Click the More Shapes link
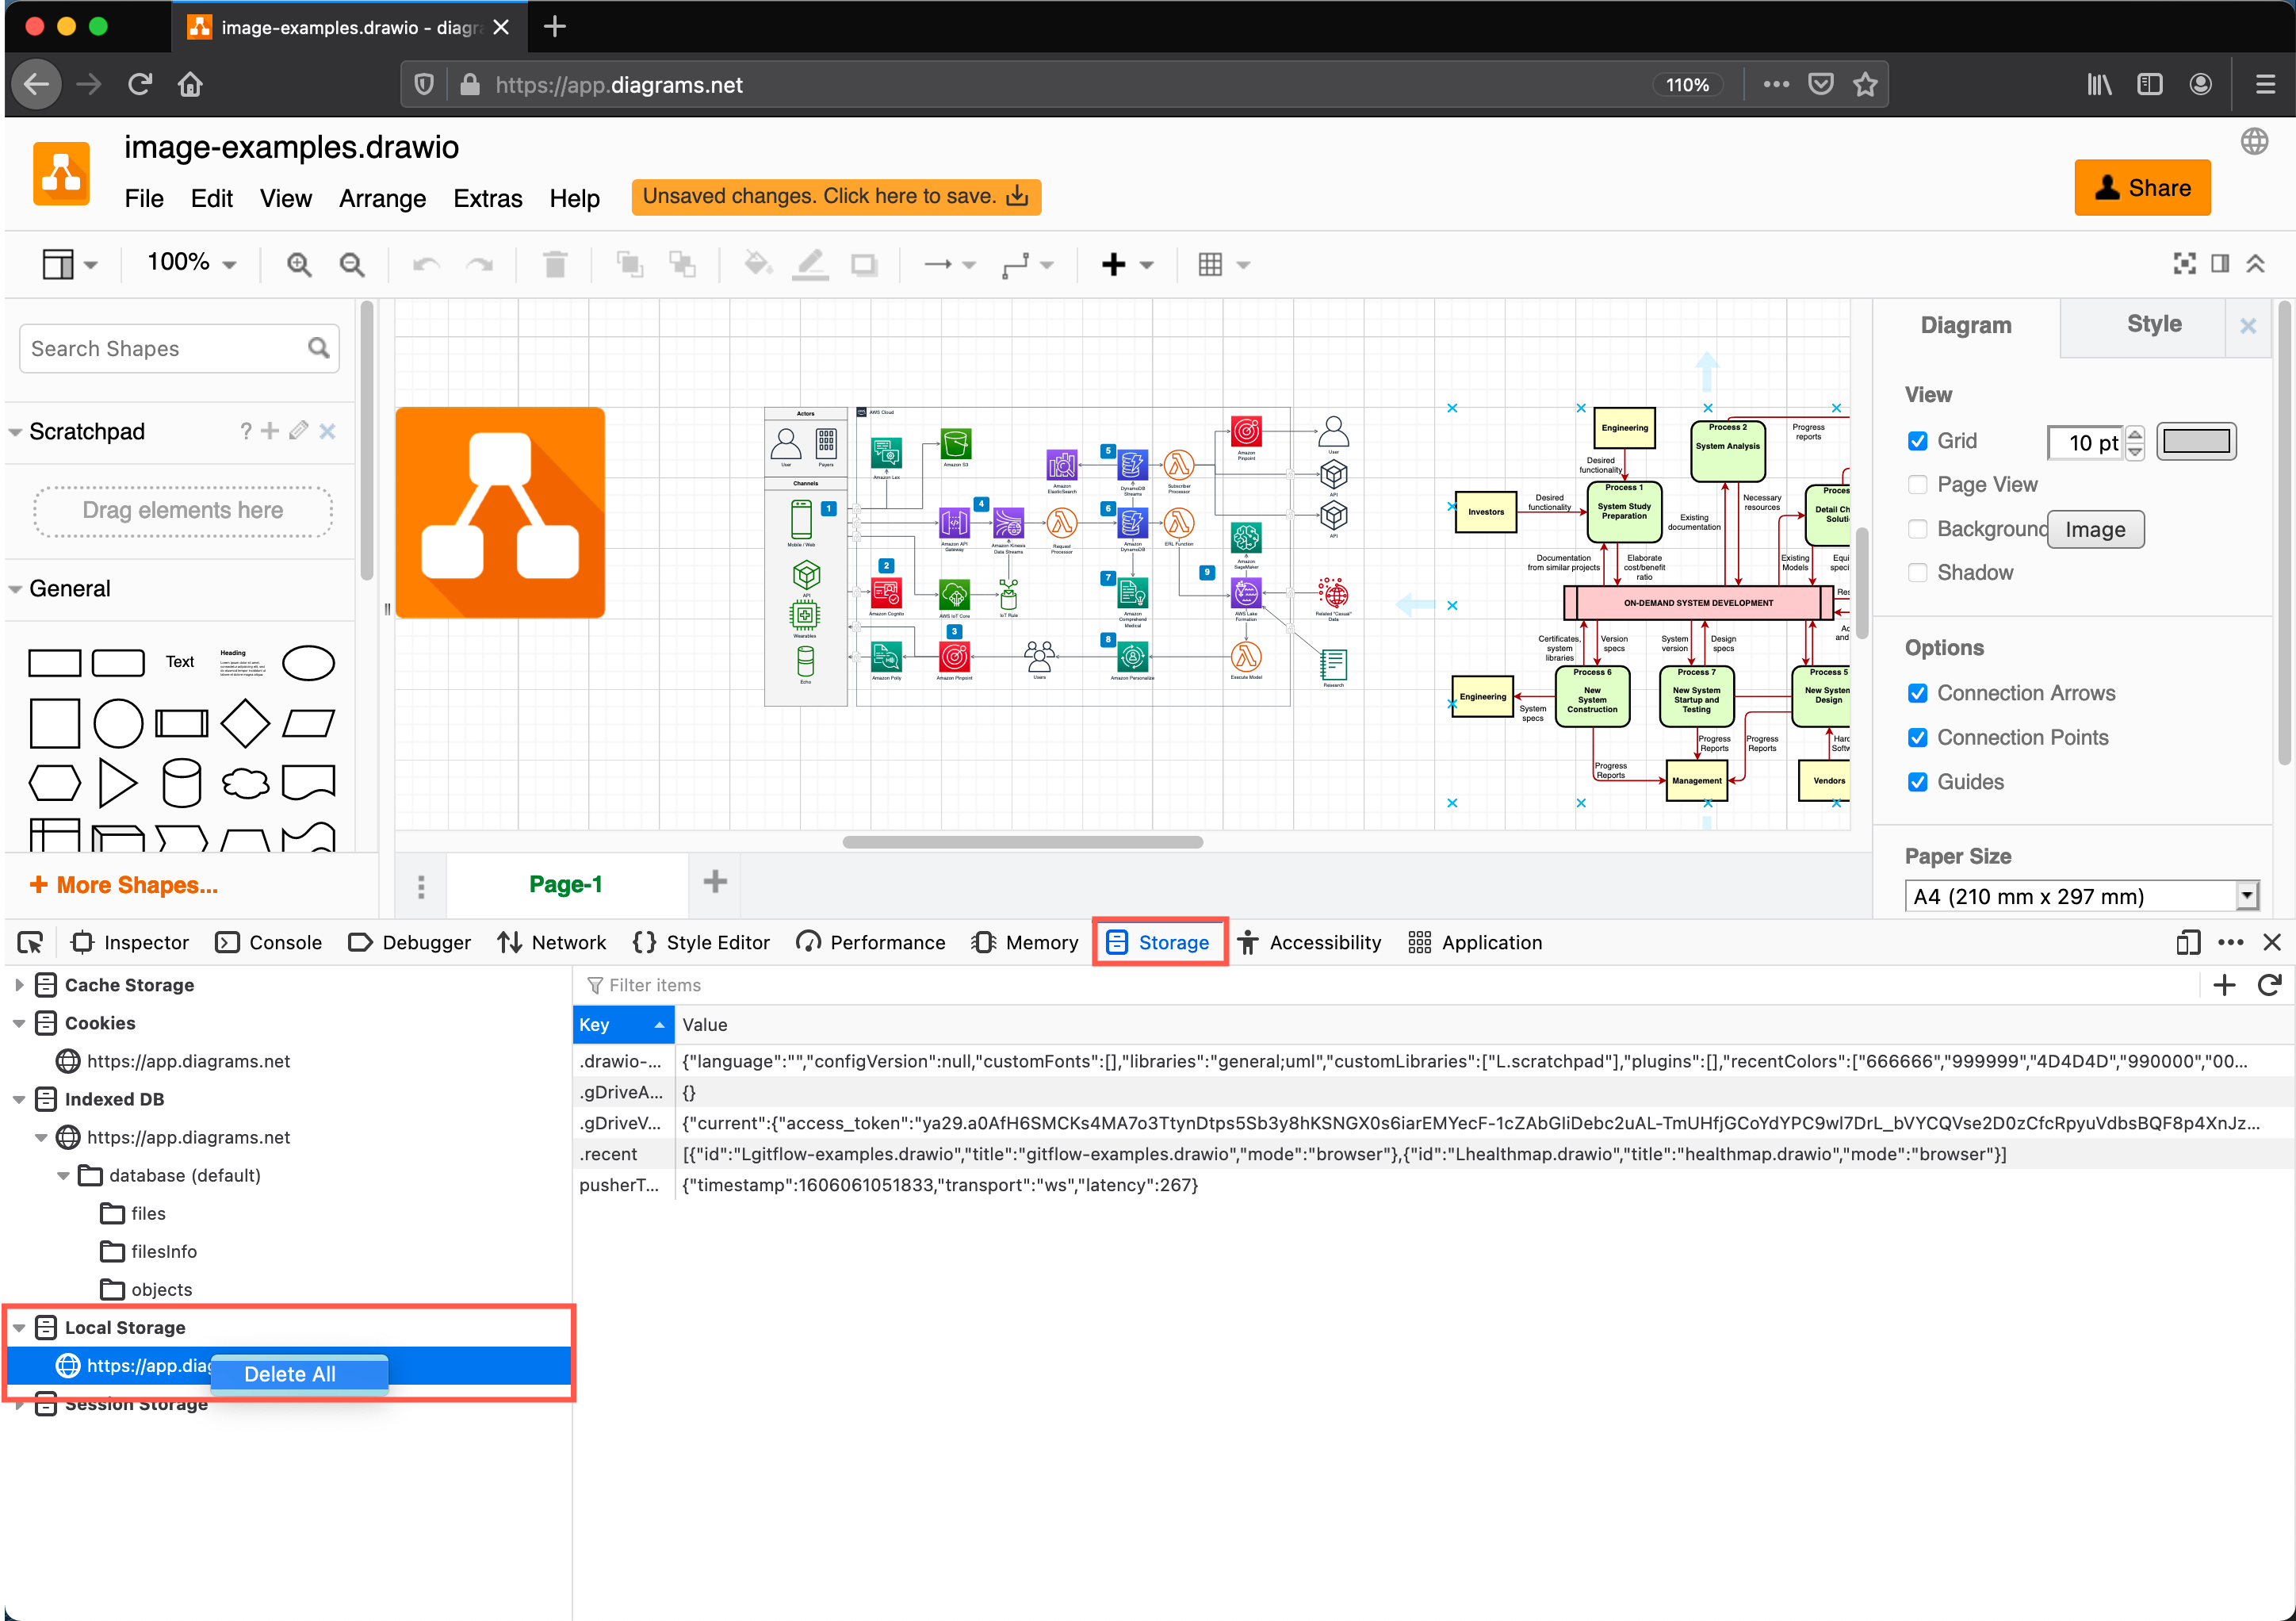Image resolution: width=2296 pixels, height=1621 pixels. point(124,884)
